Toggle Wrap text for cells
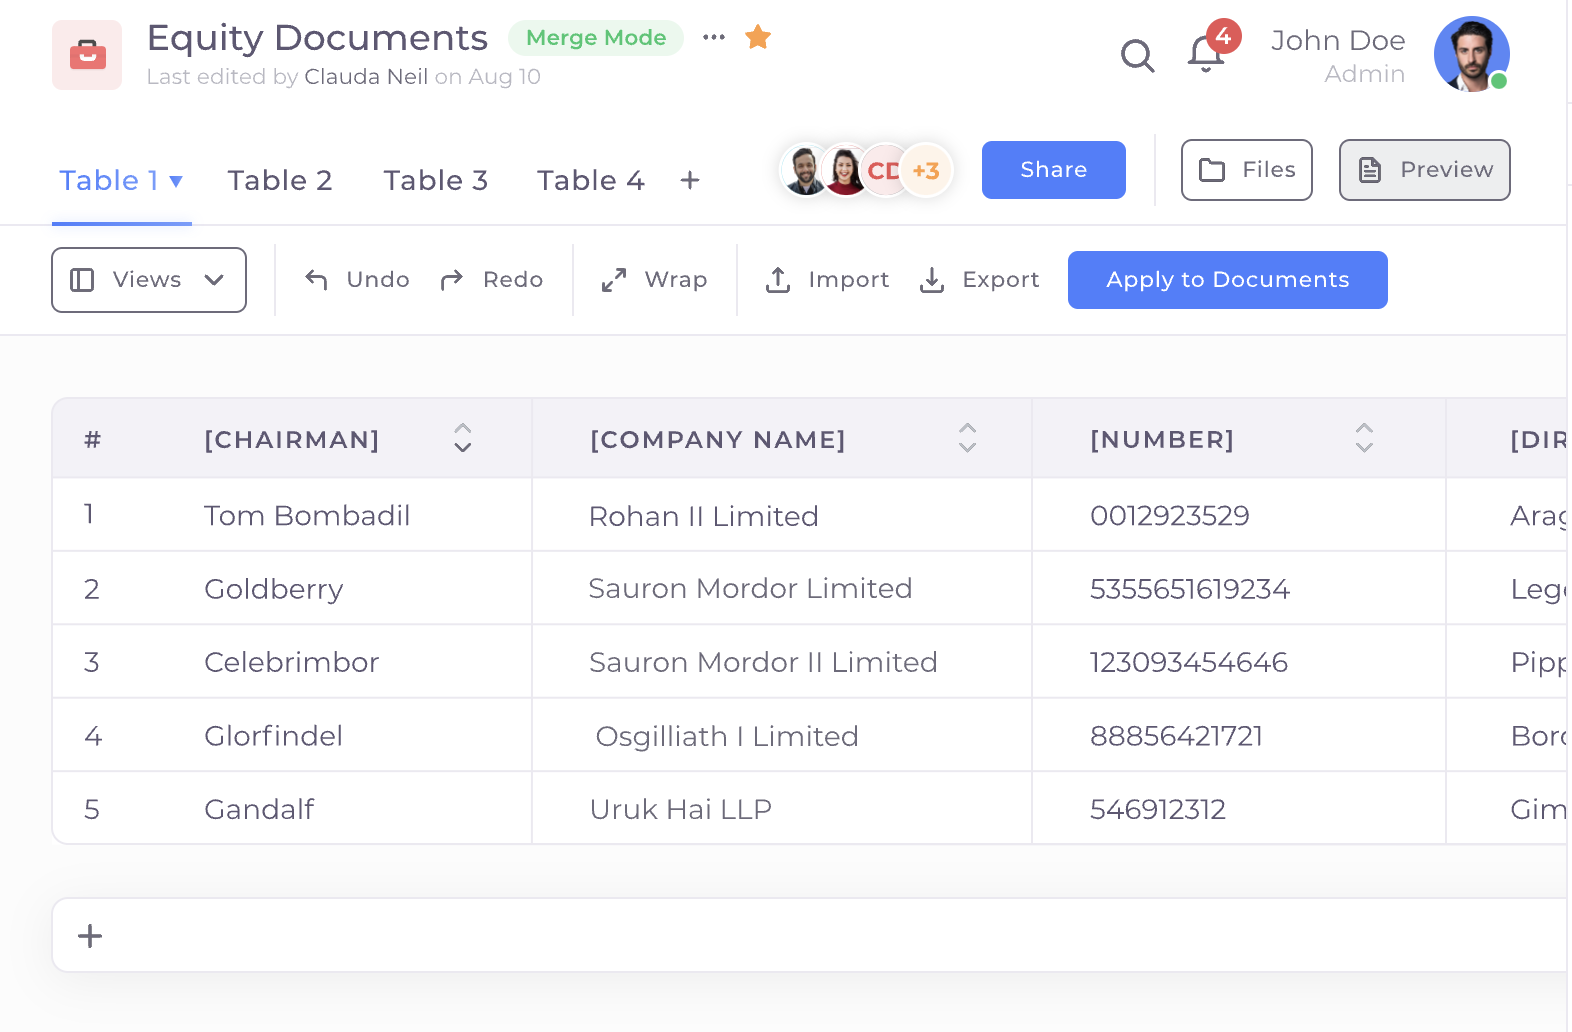The image size is (1572, 1032). 655,280
